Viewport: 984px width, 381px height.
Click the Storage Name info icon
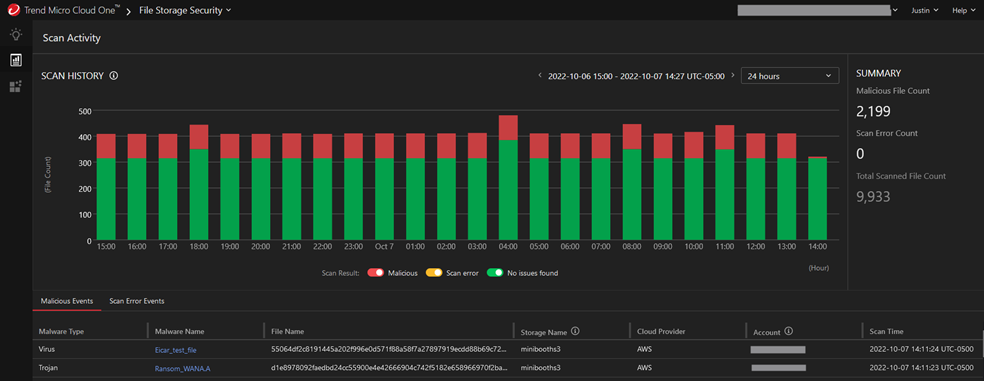point(575,331)
